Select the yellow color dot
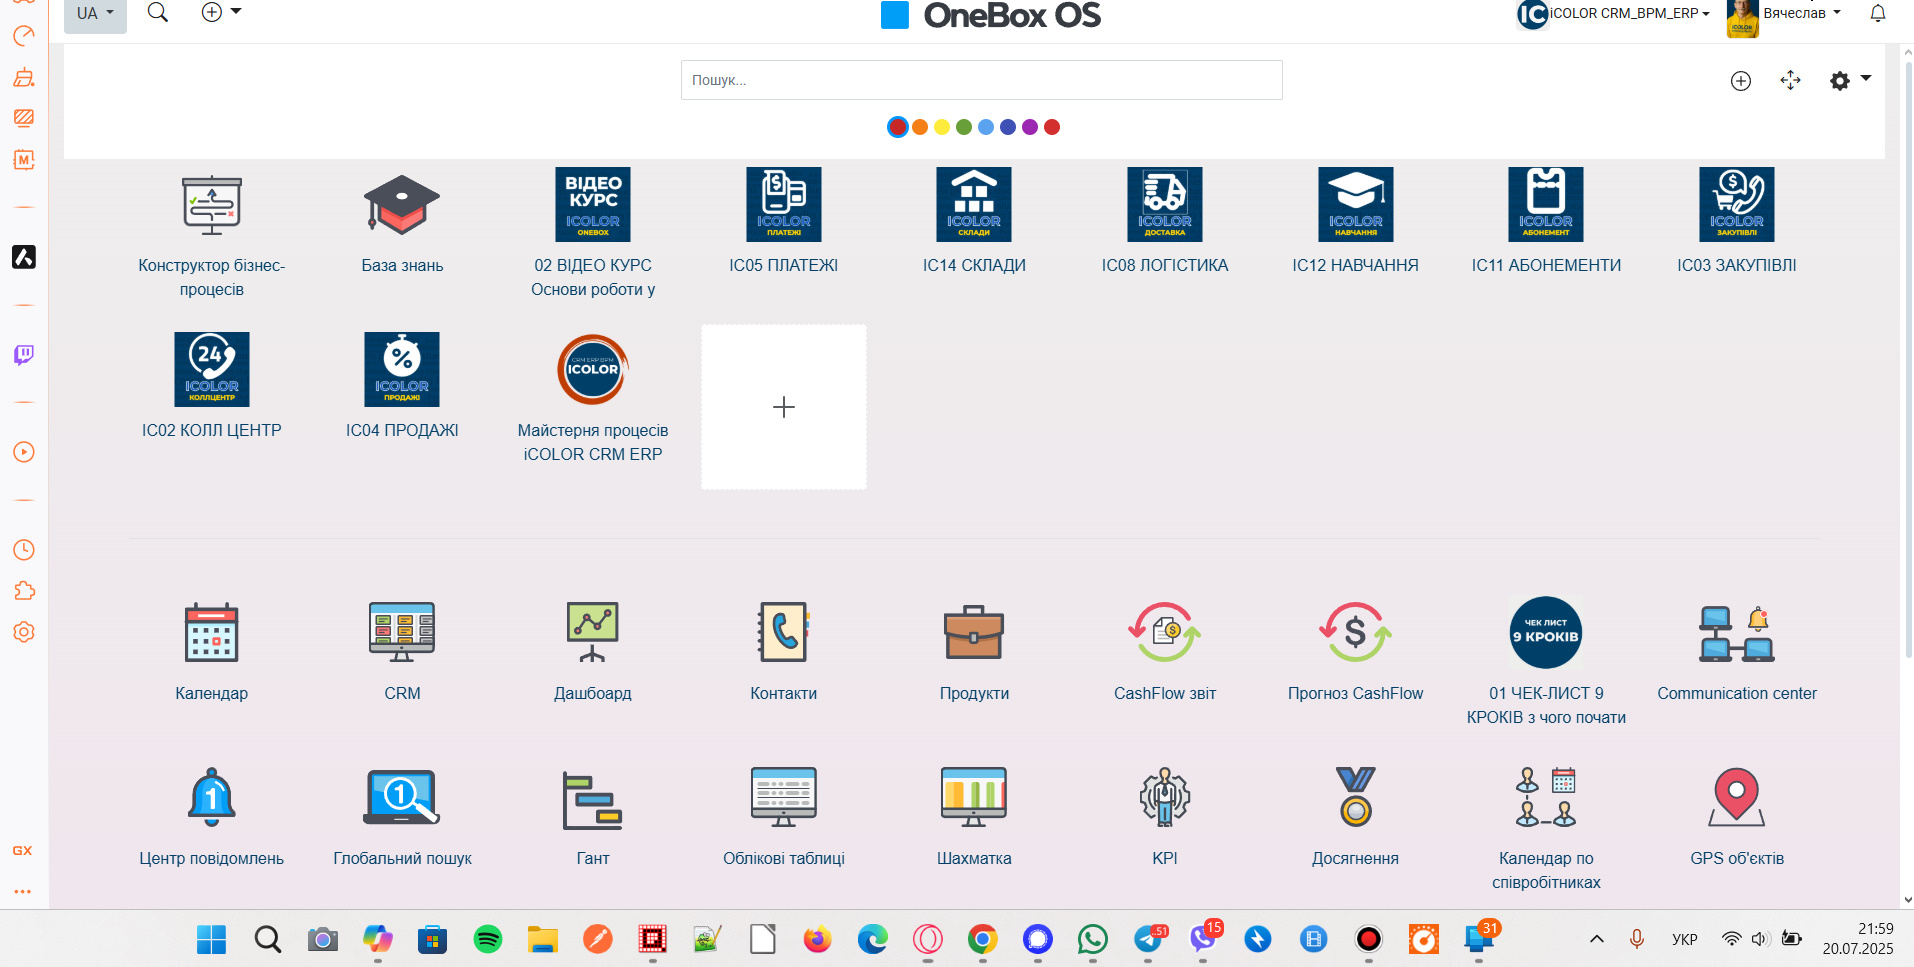1914x967 pixels. click(942, 127)
